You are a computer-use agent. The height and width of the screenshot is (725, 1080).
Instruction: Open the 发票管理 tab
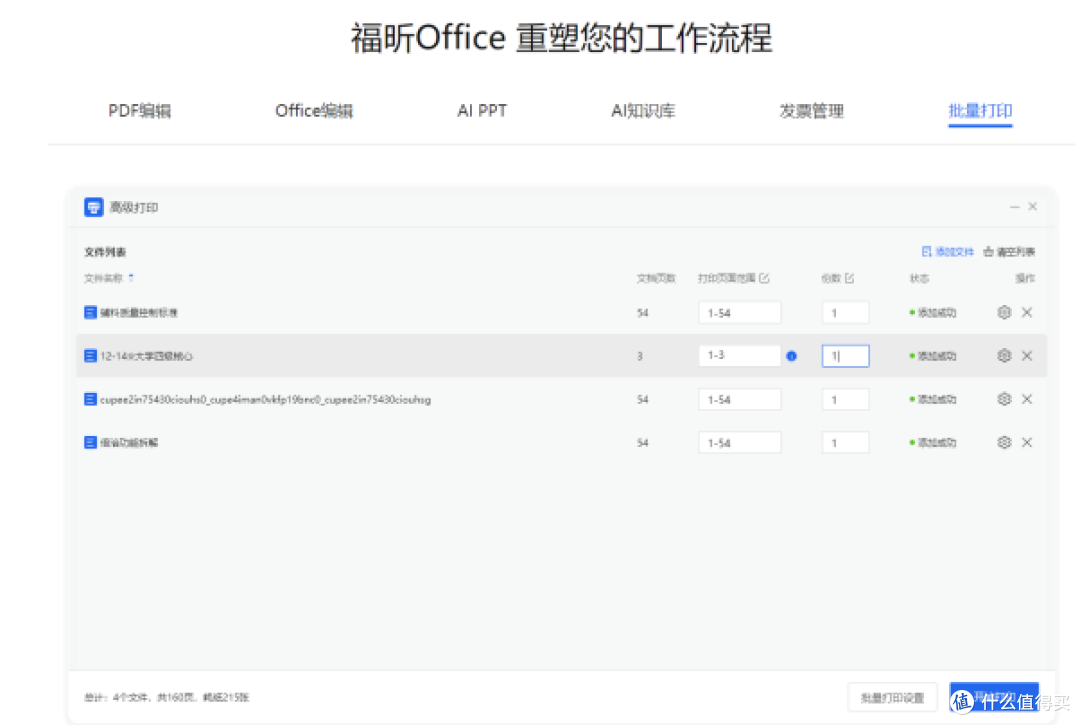coord(811,111)
